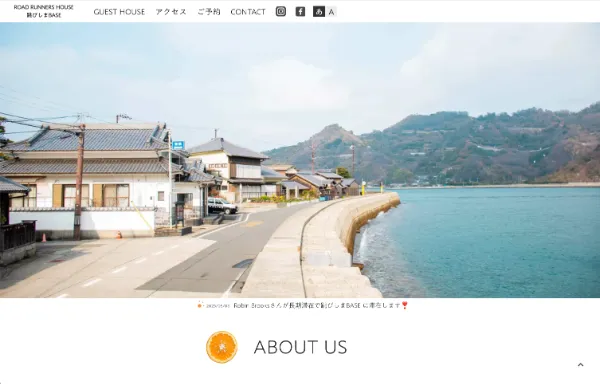The height and width of the screenshot is (384, 600).
Task: Switch site language to Japanese (あ)
Action: (x=319, y=11)
